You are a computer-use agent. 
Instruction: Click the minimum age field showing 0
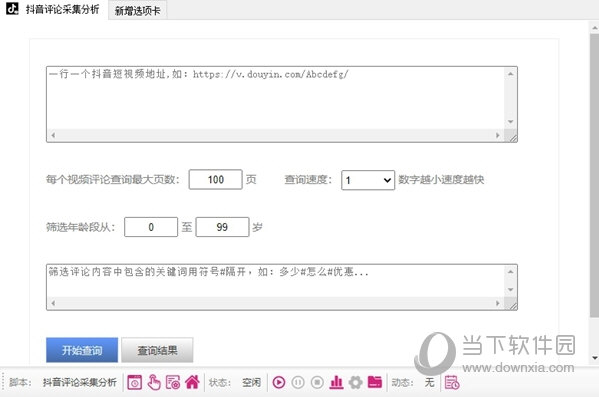pos(151,227)
